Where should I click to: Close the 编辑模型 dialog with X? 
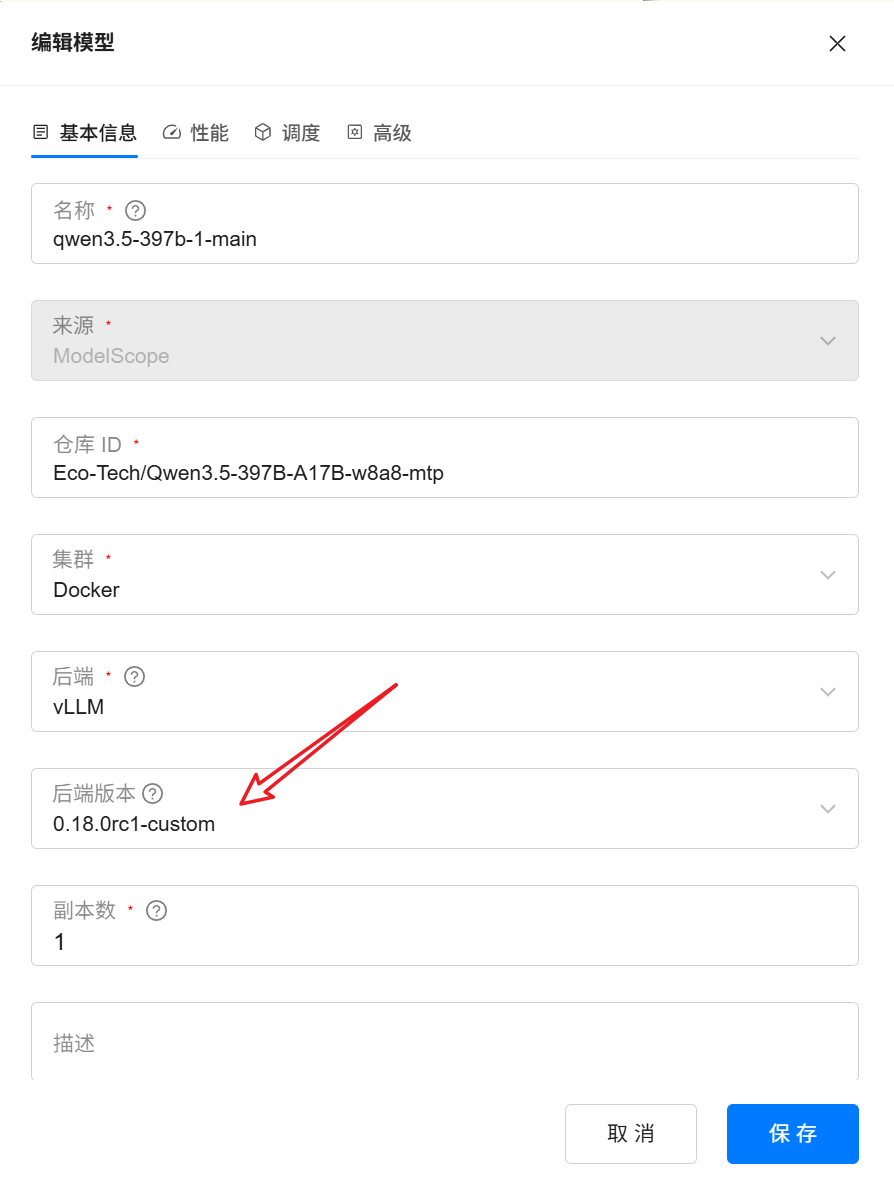click(x=837, y=43)
